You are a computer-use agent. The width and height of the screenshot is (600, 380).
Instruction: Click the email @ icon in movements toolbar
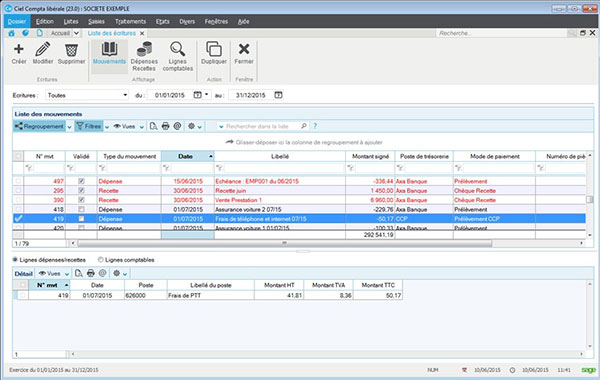coord(177,126)
